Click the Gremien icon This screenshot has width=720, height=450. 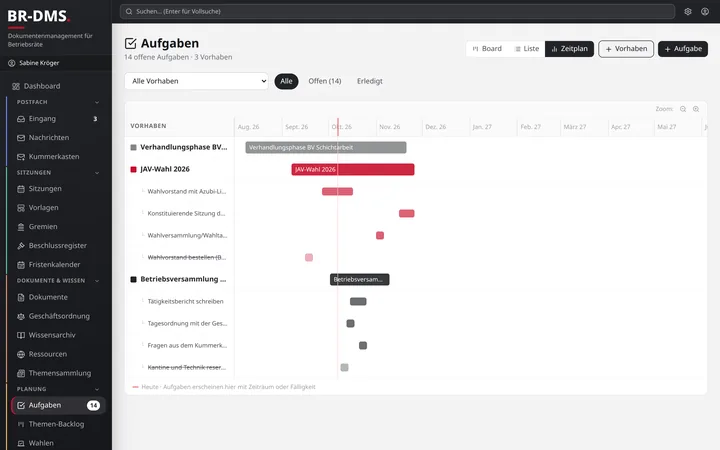pos(21,227)
